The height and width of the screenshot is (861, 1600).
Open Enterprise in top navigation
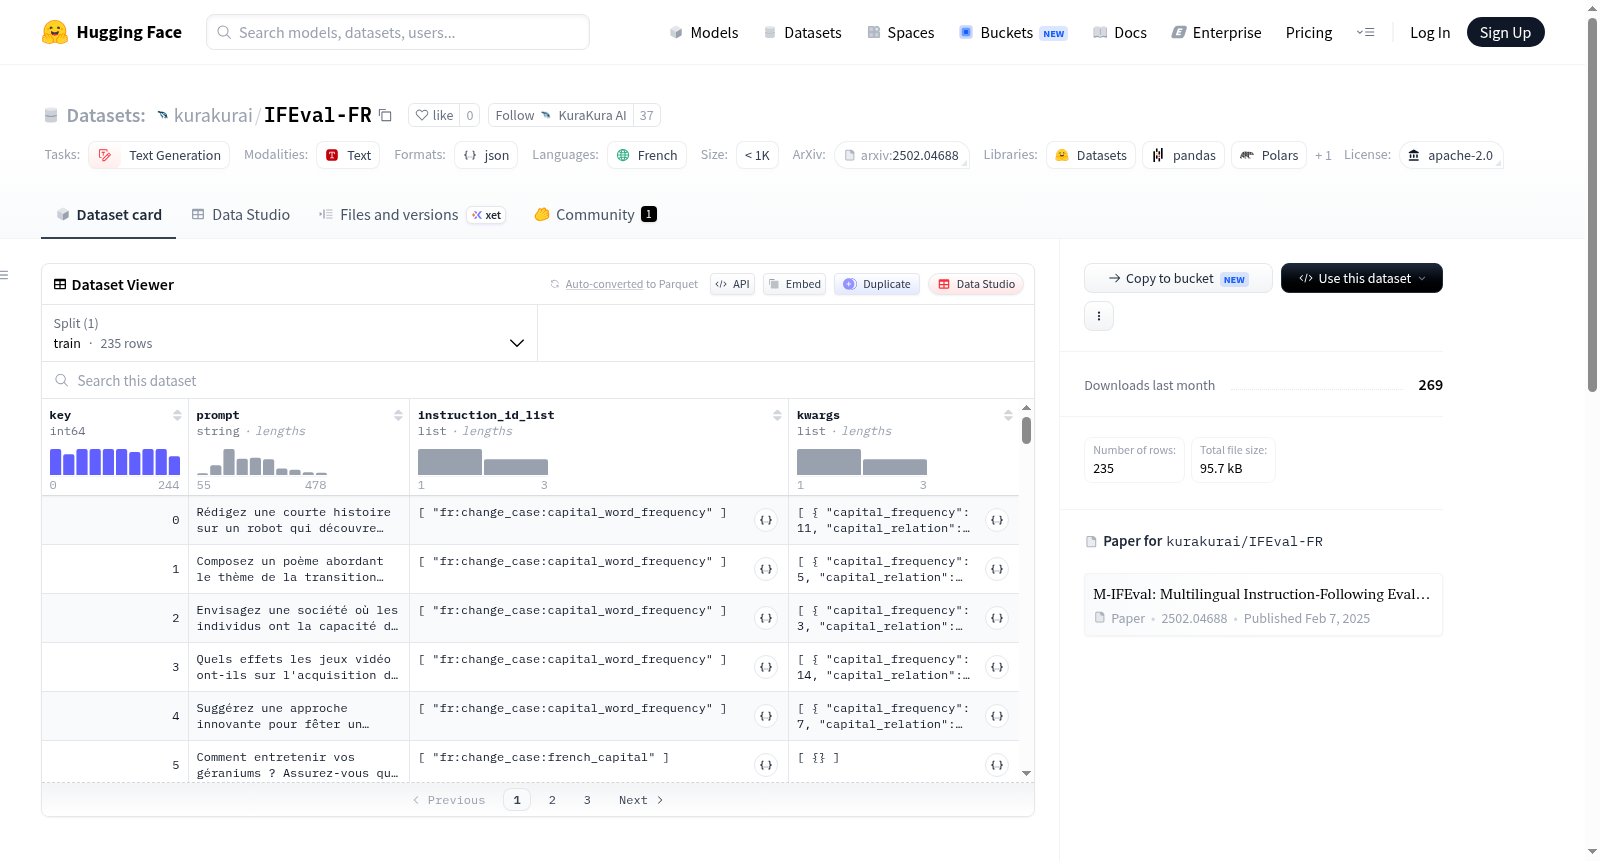coord(1216,32)
